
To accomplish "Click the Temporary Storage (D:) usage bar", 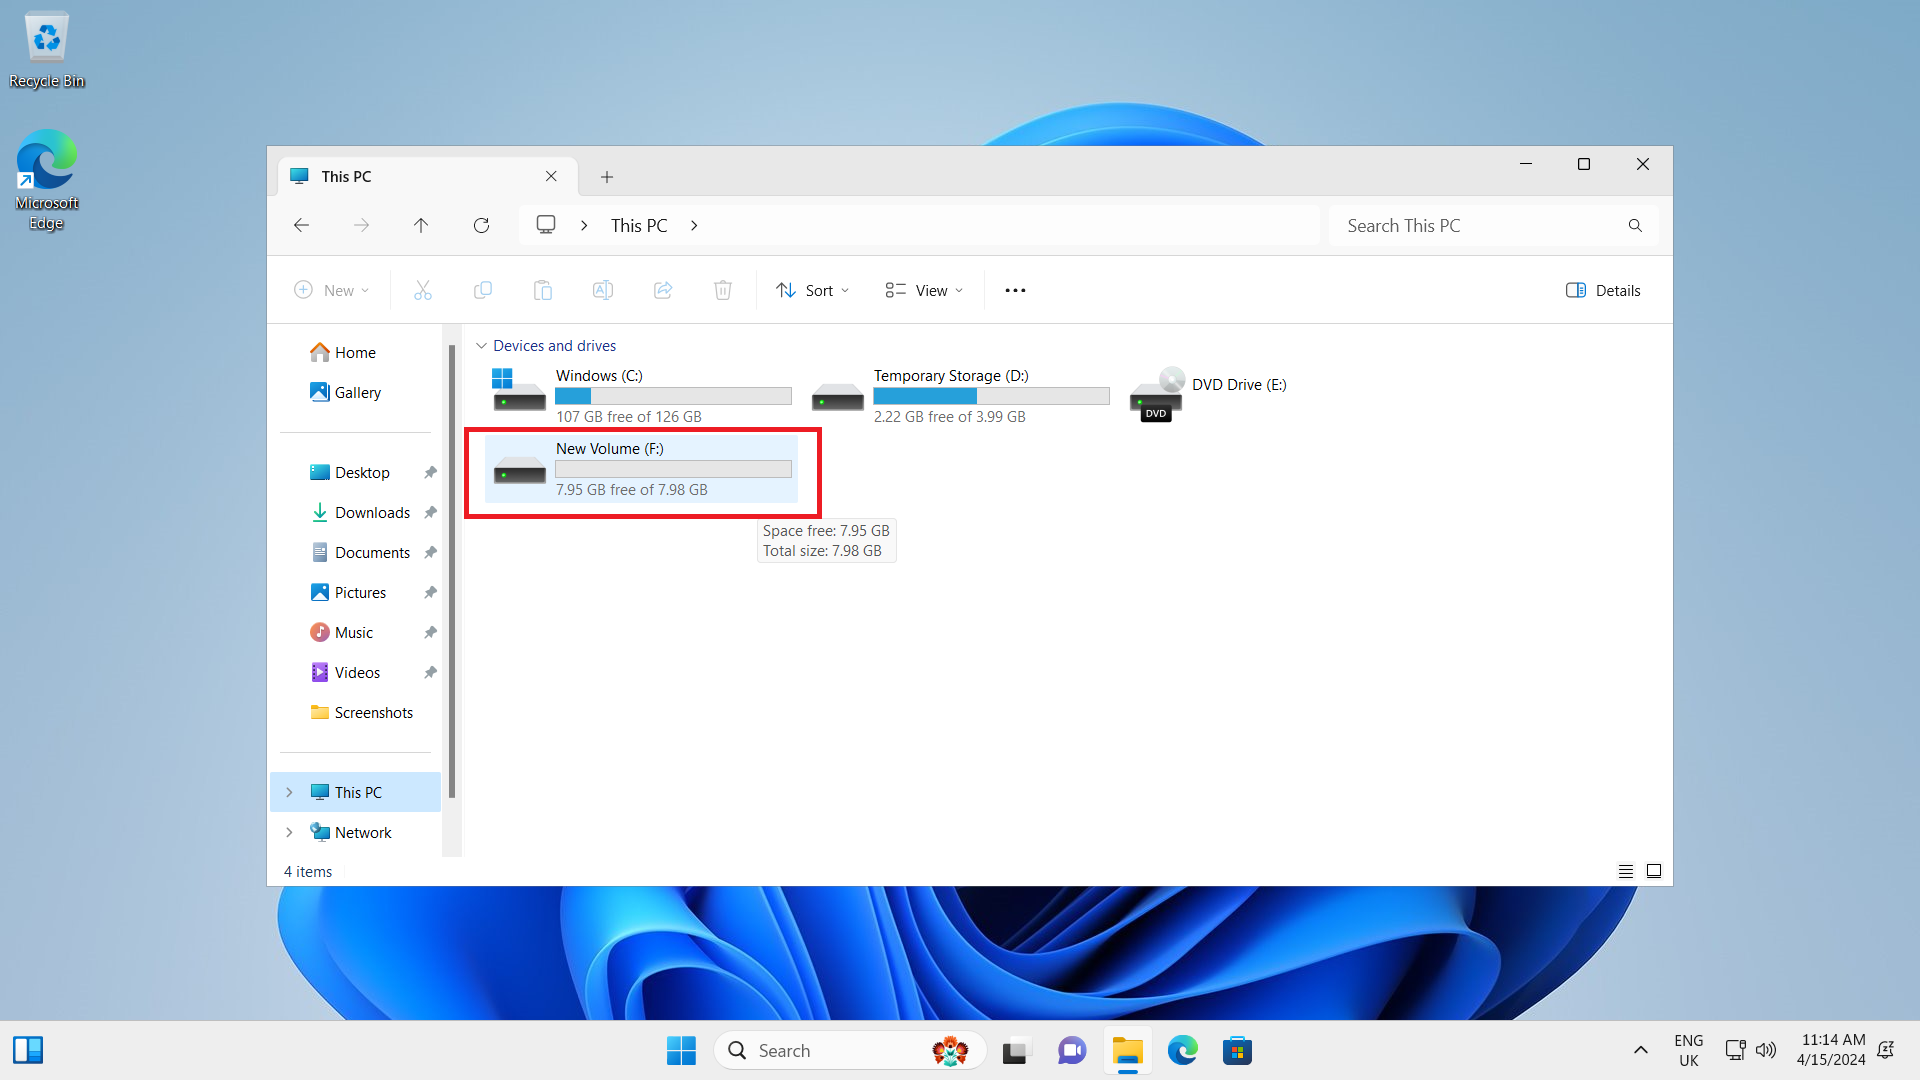I will coord(990,396).
